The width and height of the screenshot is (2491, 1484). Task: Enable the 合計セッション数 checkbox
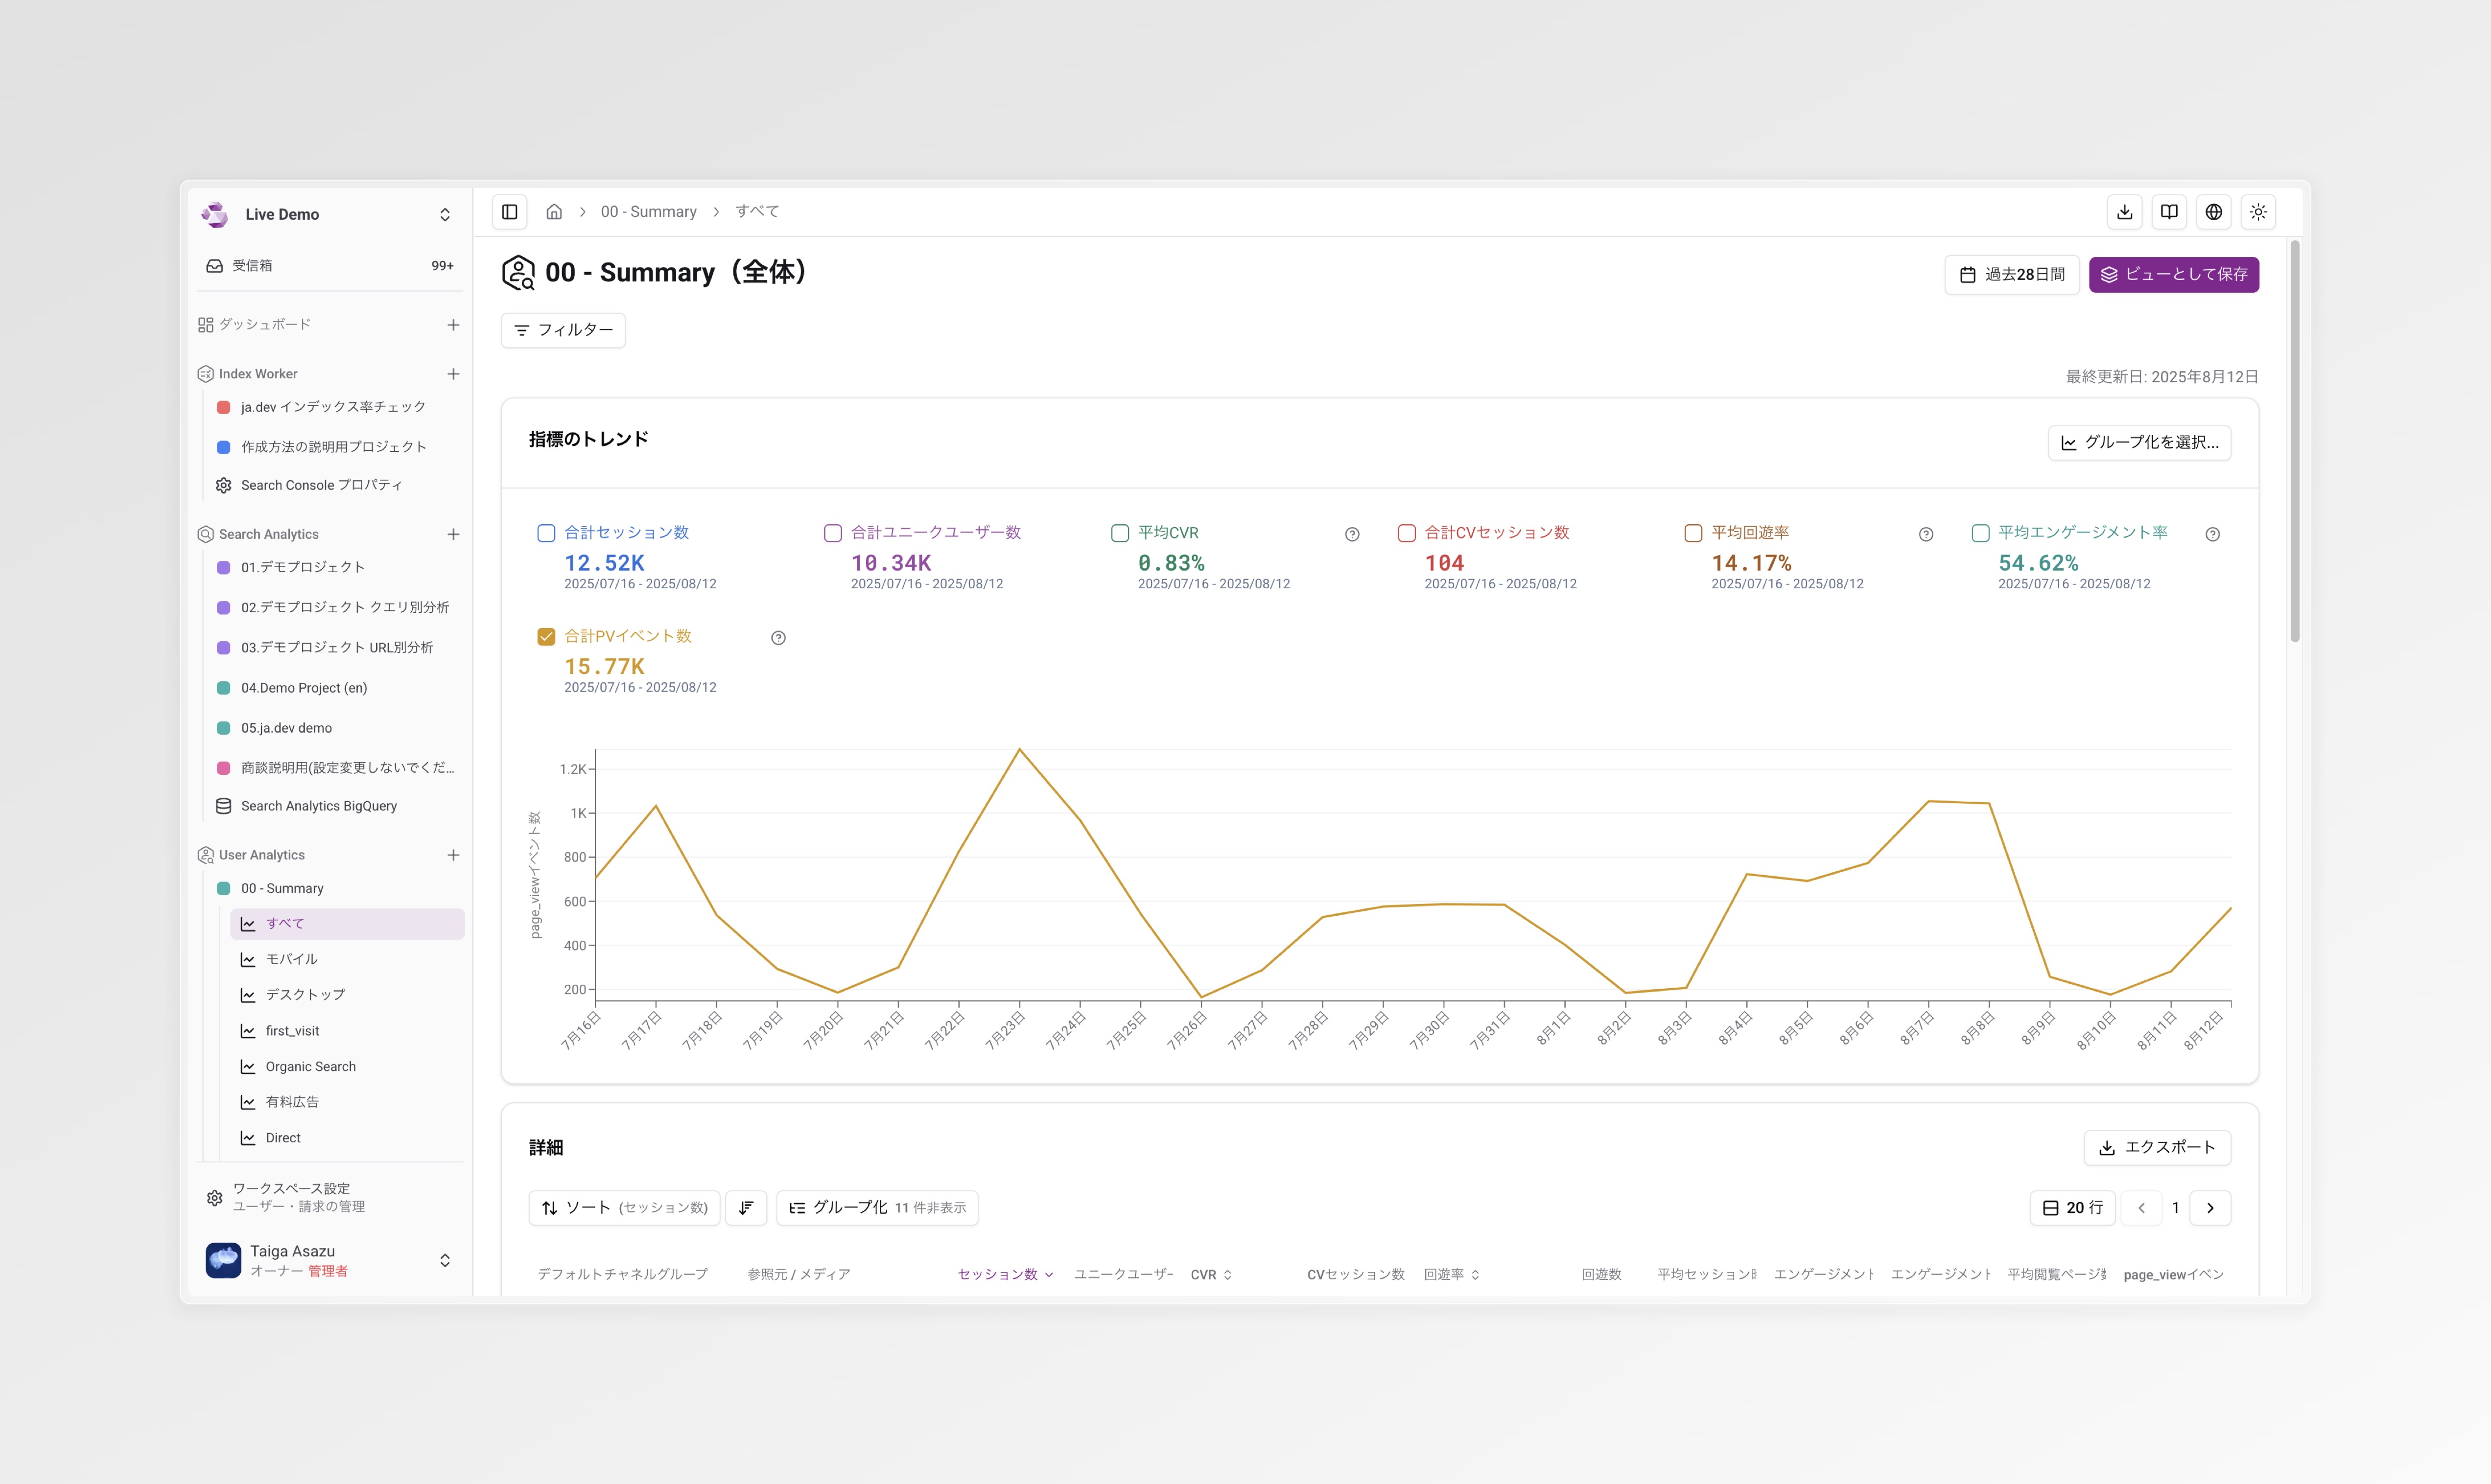546,533
